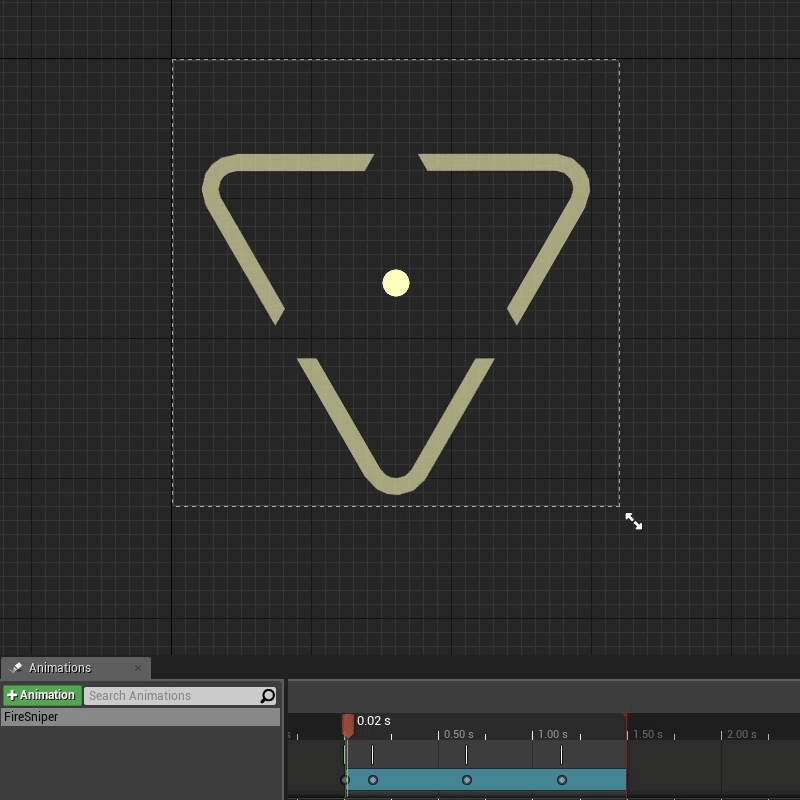Image resolution: width=800 pixels, height=800 pixels.
Task: Click the white key tick near 0.65 s
Action: click(x=466, y=755)
